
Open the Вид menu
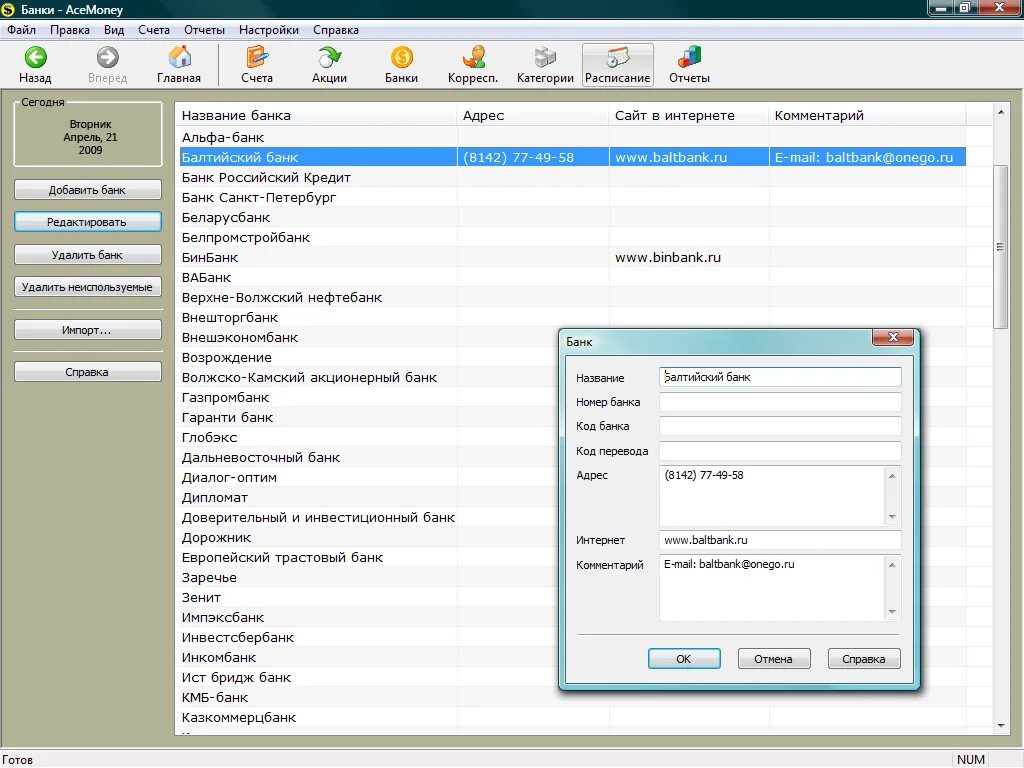click(114, 30)
